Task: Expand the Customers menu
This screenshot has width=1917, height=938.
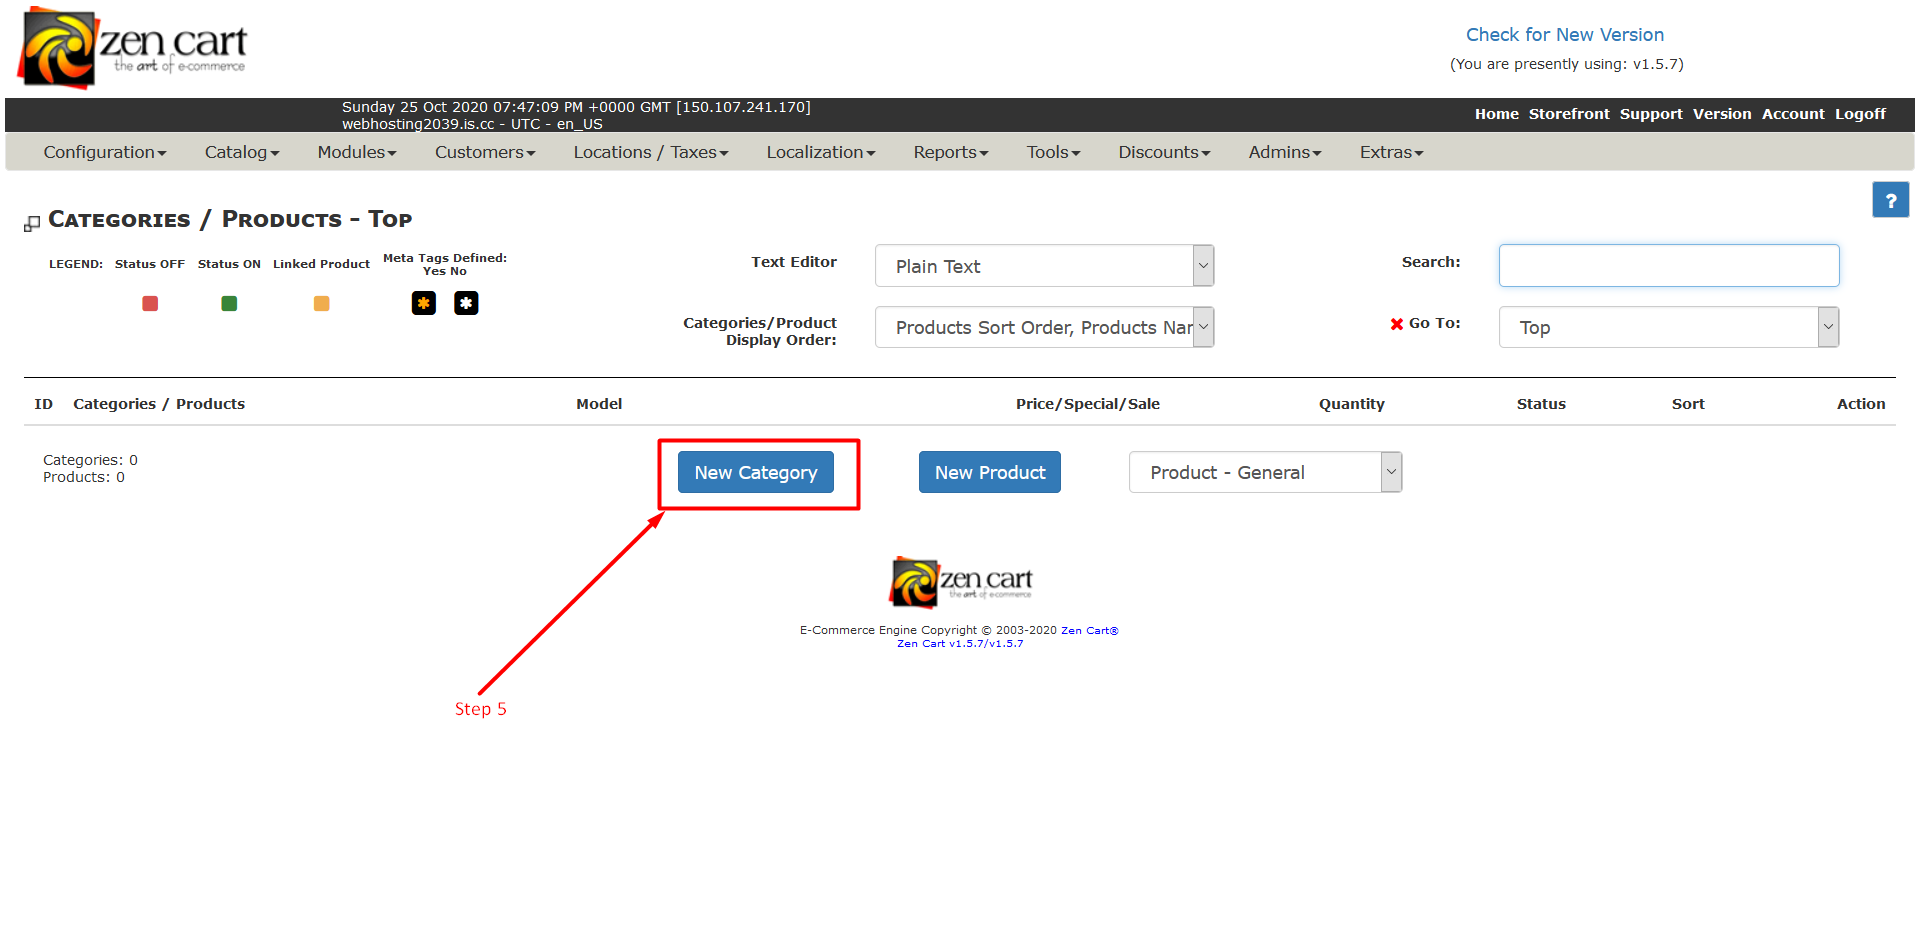Action: tap(485, 152)
